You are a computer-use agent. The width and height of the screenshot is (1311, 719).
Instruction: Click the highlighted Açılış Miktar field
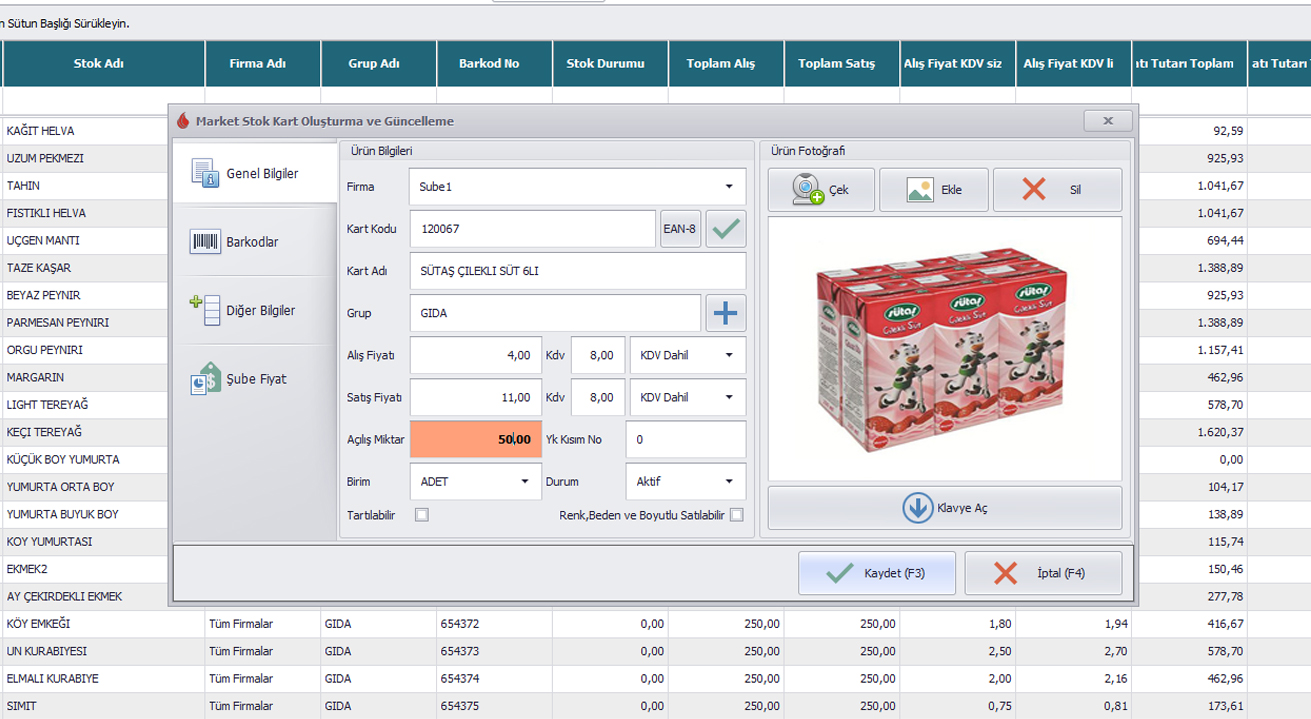[476, 439]
